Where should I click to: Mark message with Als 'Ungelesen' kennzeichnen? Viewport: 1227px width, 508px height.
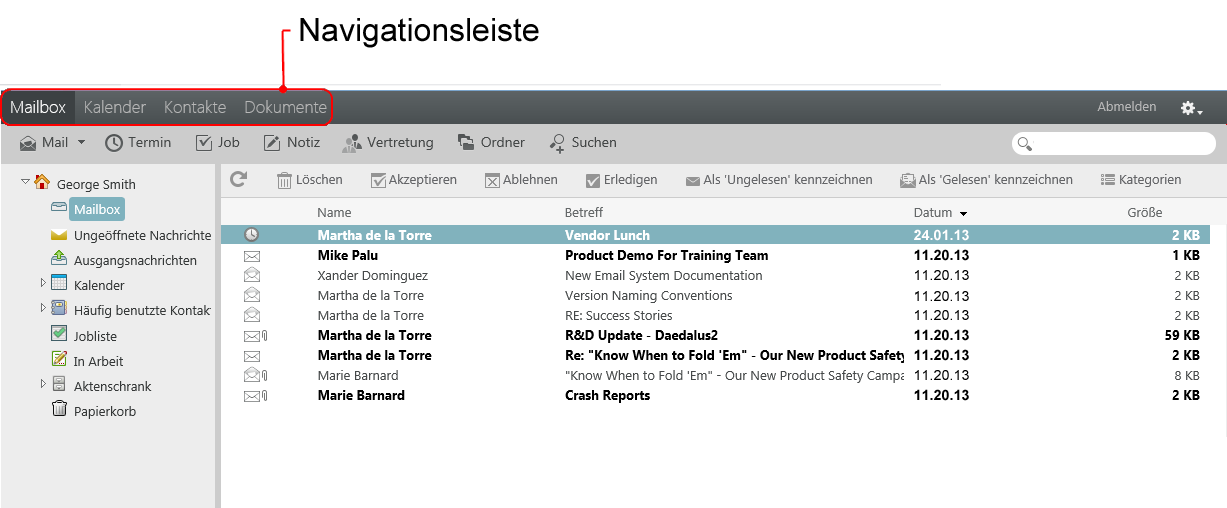pyautogui.click(x=778, y=180)
